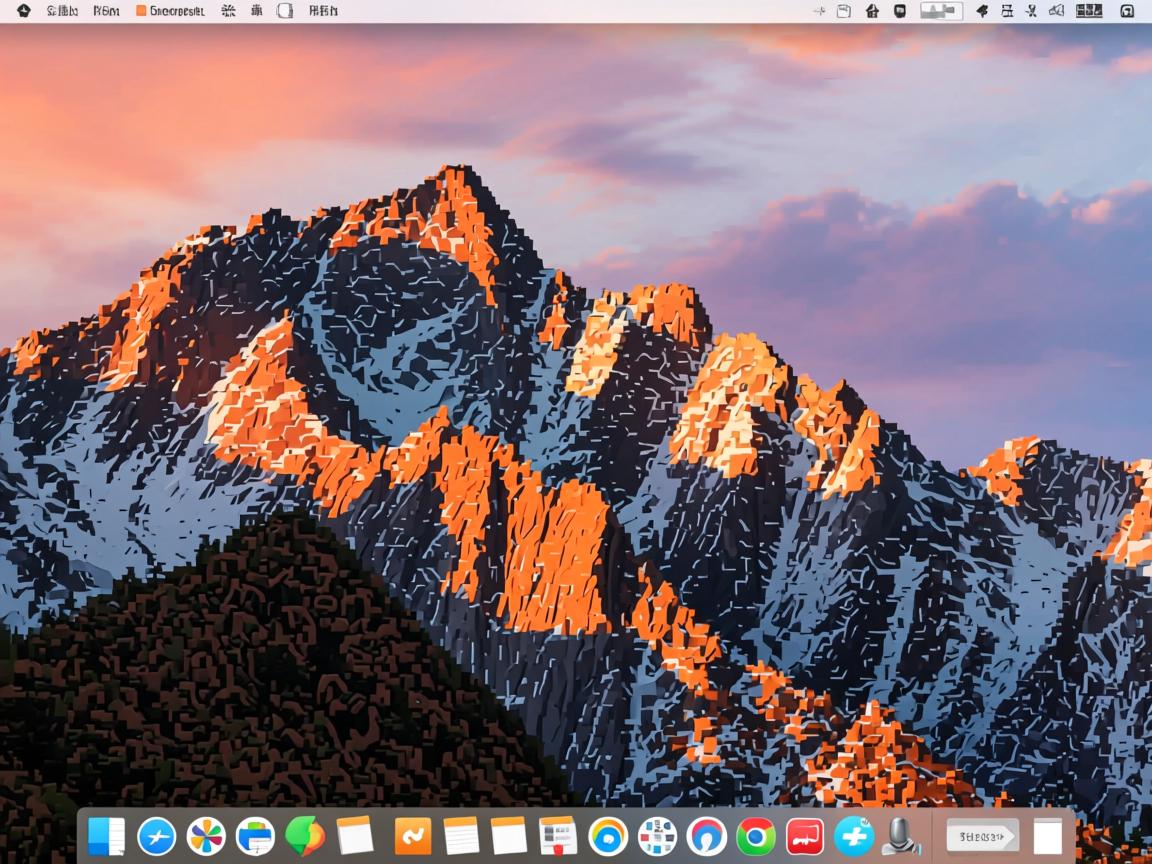Click the blue circle plus-sign app

click(854, 836)
